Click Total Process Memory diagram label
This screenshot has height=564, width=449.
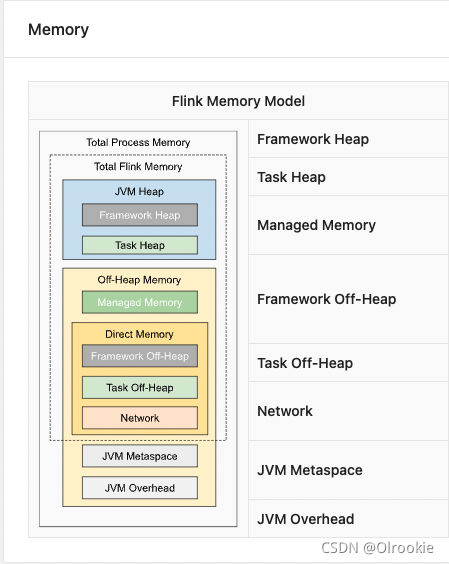[x=138, y=142]
